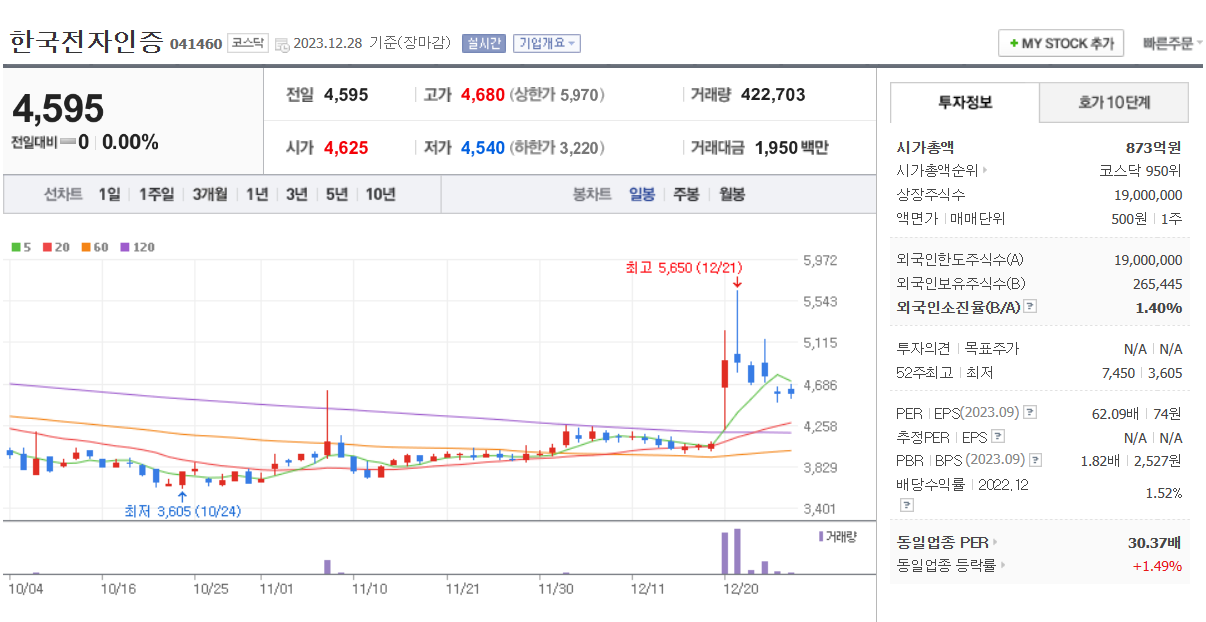This screenshot has width=1206, height=622.
Task: Click the purple 120-day moving average swatch
Action: pyautogui.click(x=125, y=247)
